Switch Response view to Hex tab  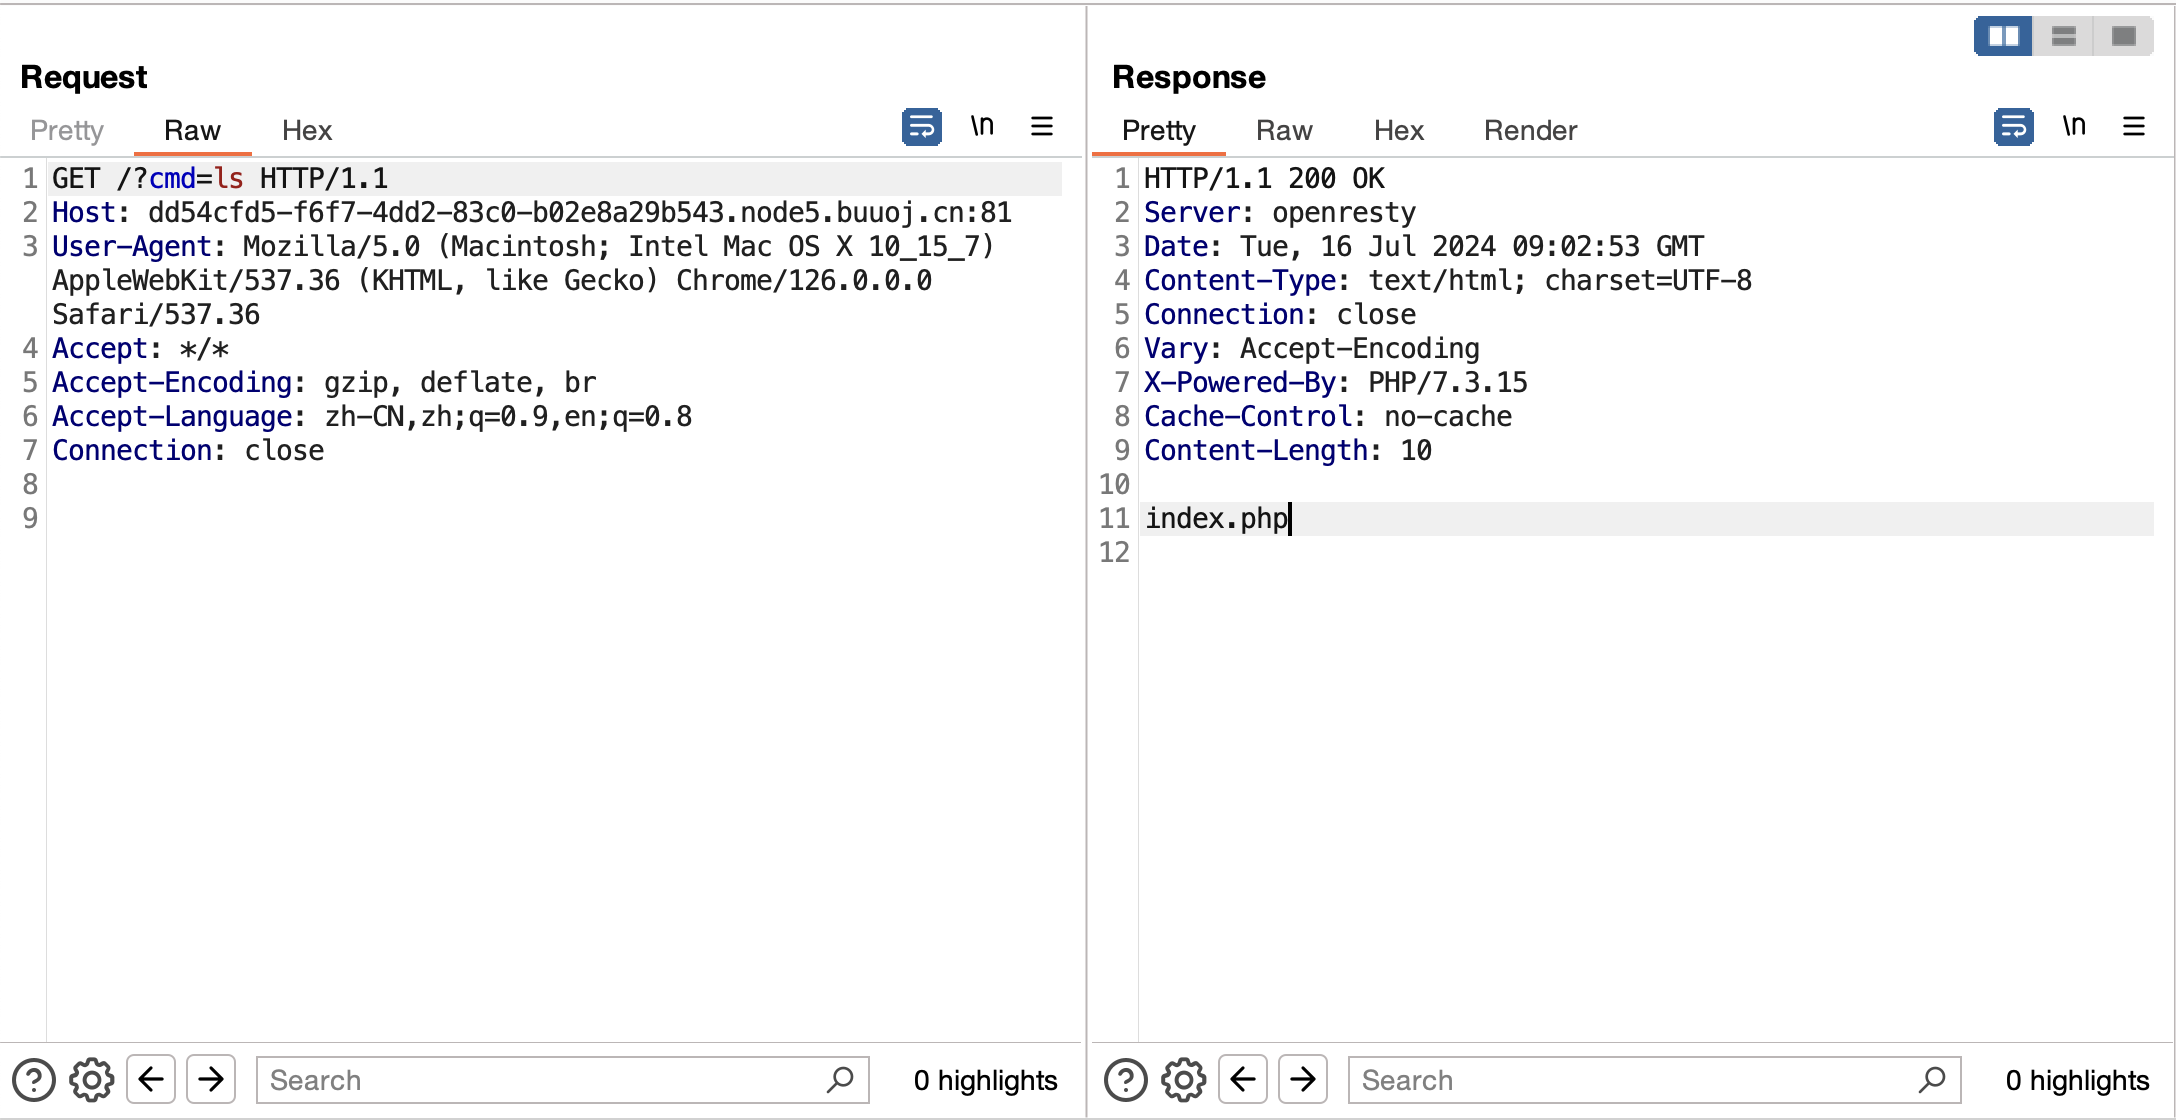point(1399,131)
